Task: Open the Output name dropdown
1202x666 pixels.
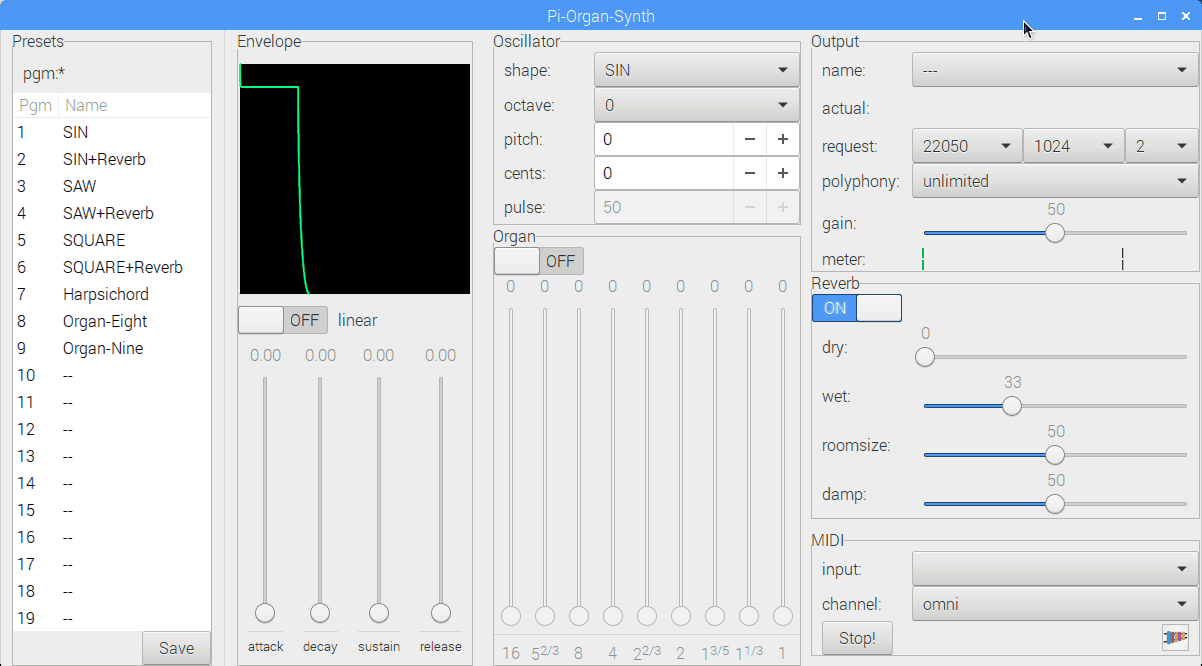Action: click(1055, 71)
